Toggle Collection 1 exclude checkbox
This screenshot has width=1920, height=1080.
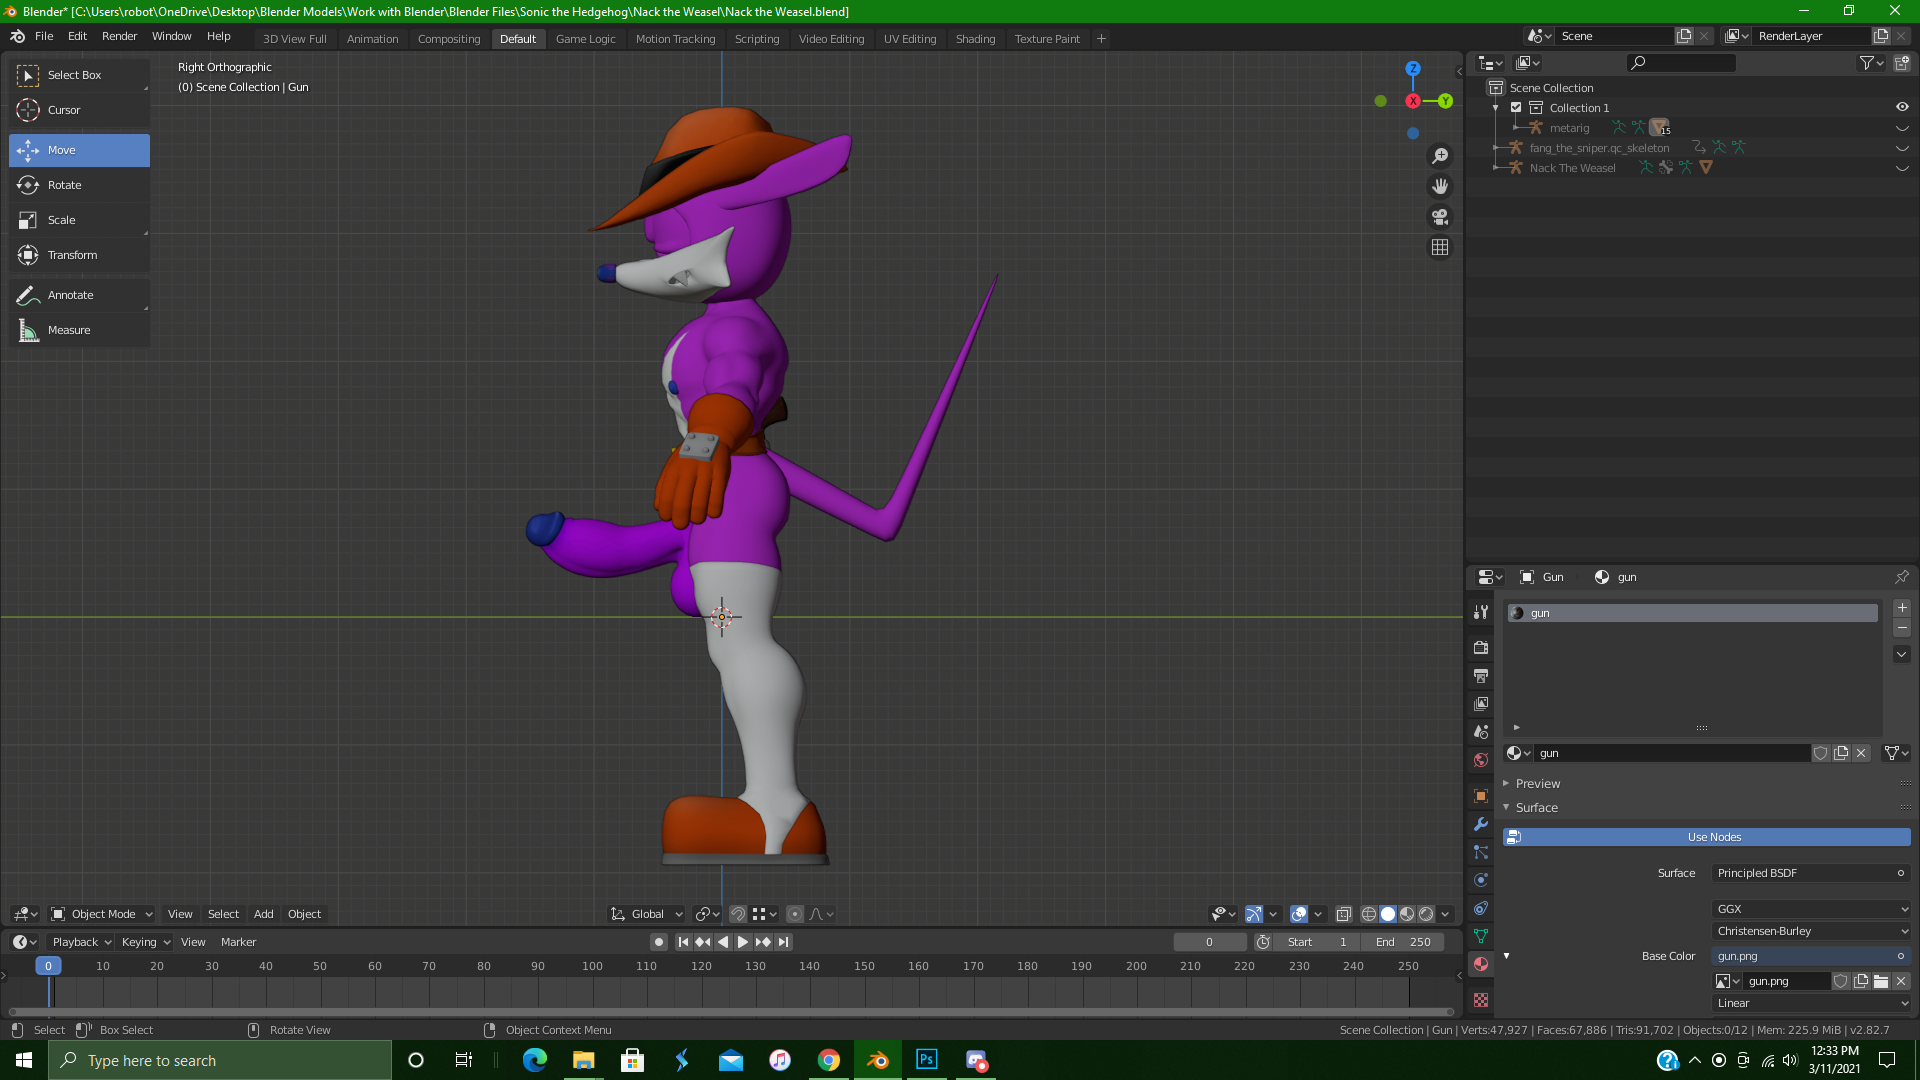pyautogui.click(x=1516, y=108)
